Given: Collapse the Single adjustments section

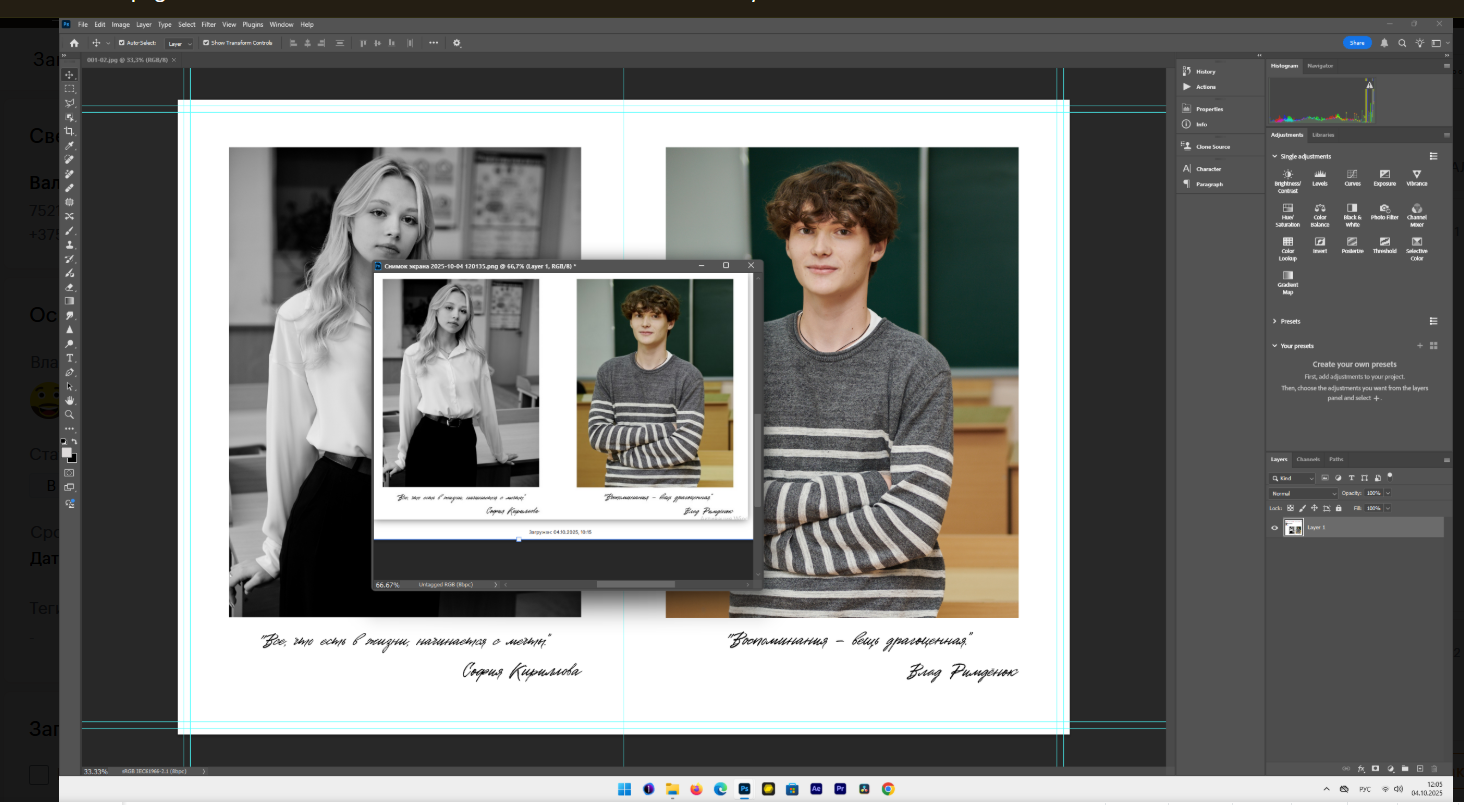Looking at the screenshot, I should pyautogui.click(x=1274, y=157).
